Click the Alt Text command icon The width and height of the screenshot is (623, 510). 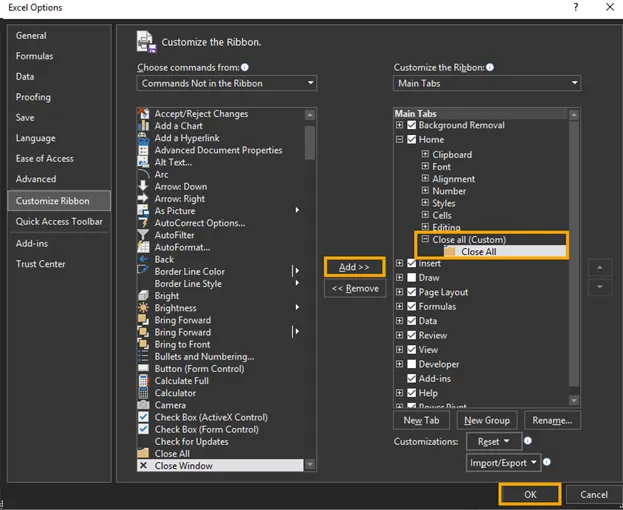143,162
